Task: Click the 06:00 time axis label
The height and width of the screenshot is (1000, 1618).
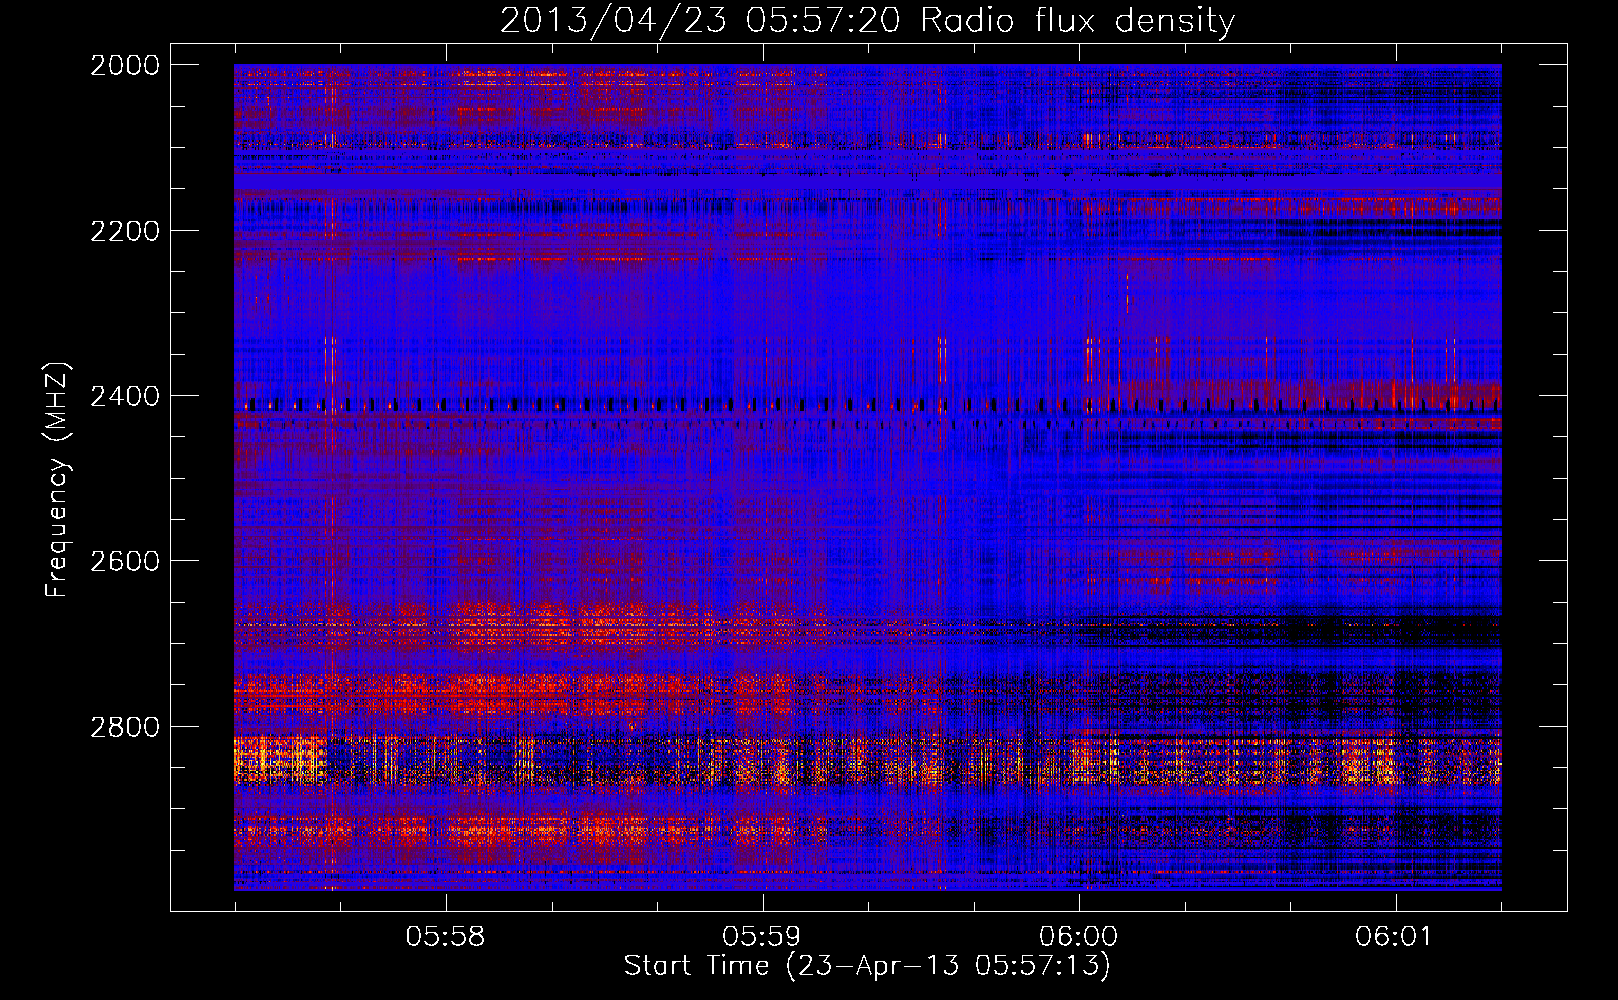Action: [1079, 937]
